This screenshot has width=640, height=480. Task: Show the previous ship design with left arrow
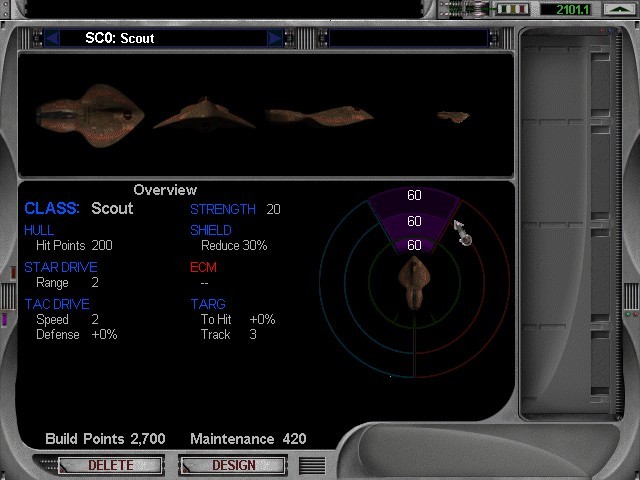[52, 38]
